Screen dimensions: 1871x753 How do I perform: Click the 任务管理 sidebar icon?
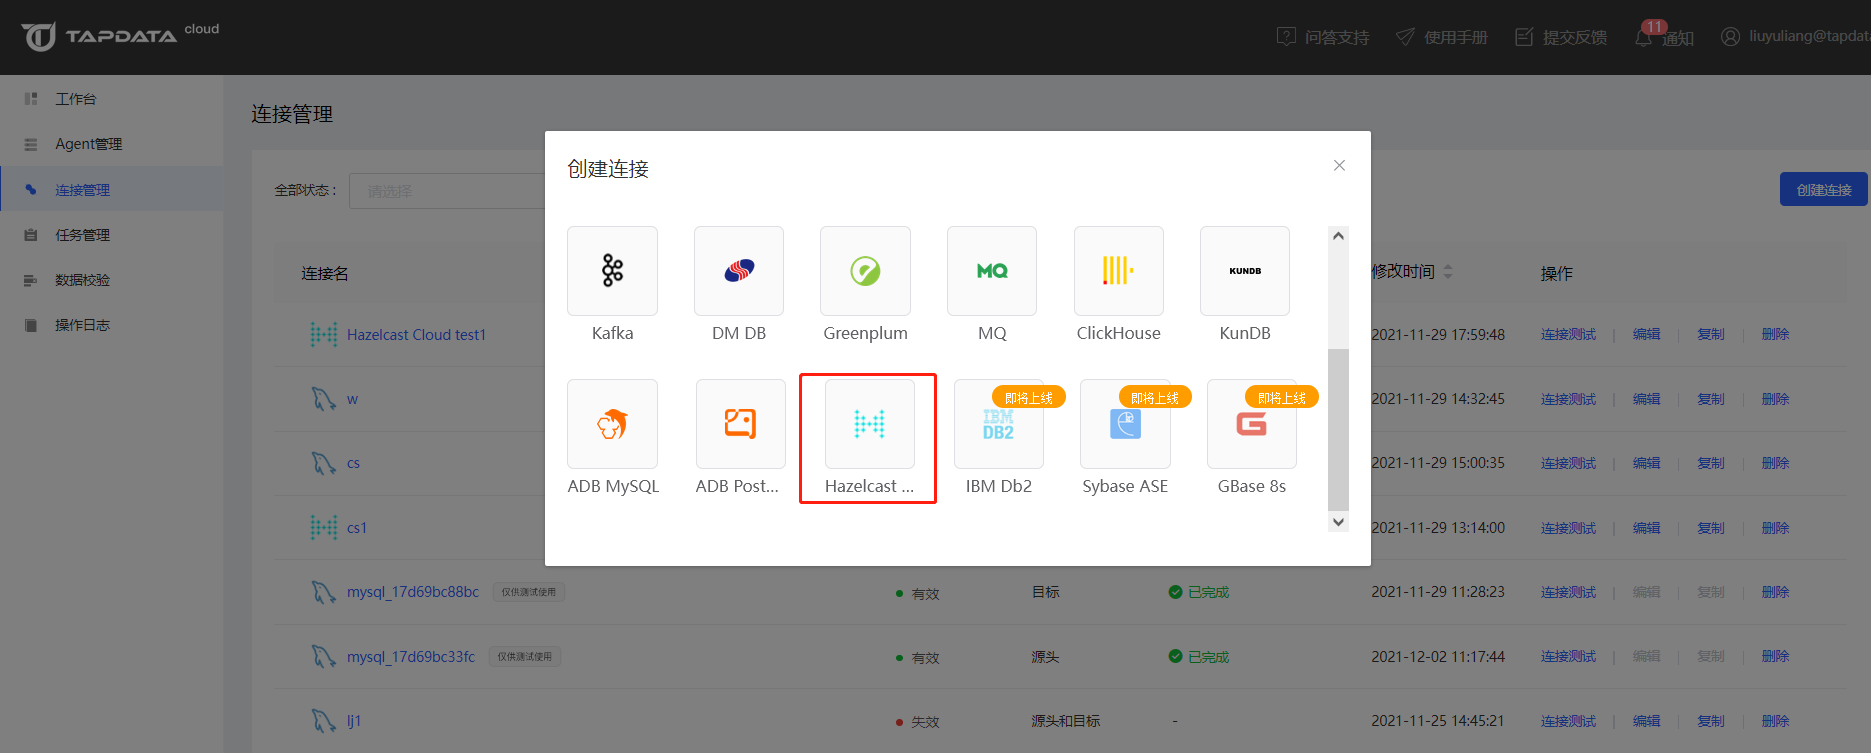pyautogui.click(x=31, y=235)
